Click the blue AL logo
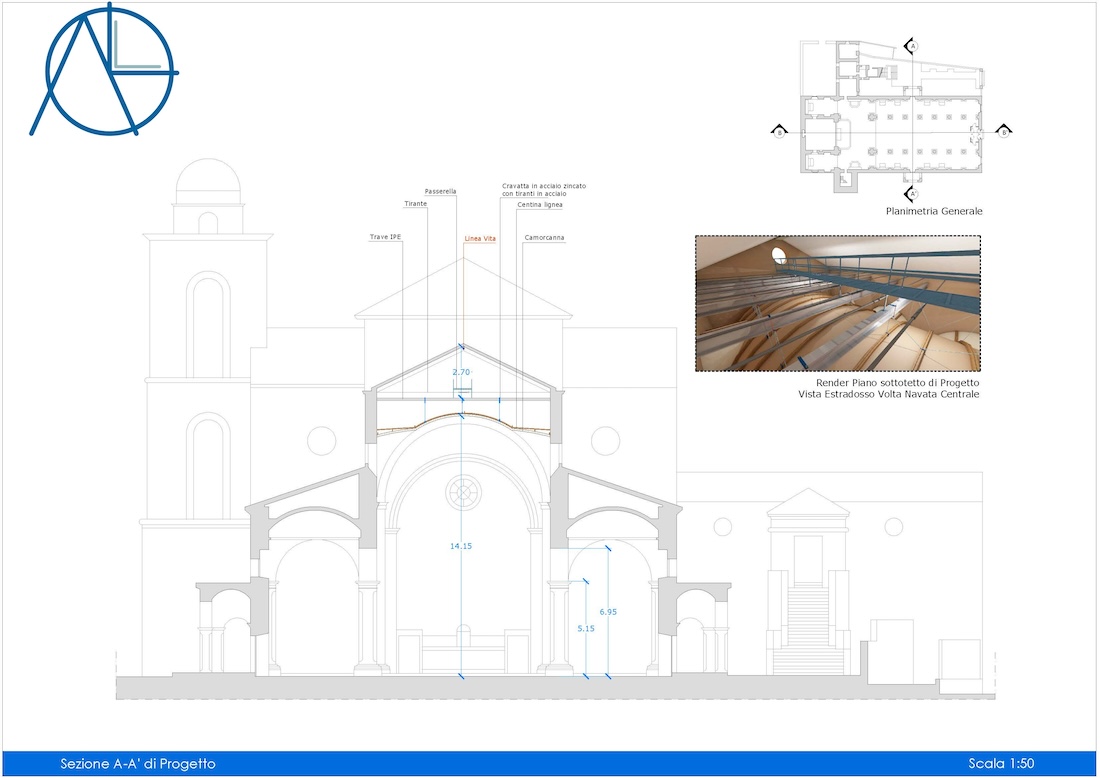 103,71
